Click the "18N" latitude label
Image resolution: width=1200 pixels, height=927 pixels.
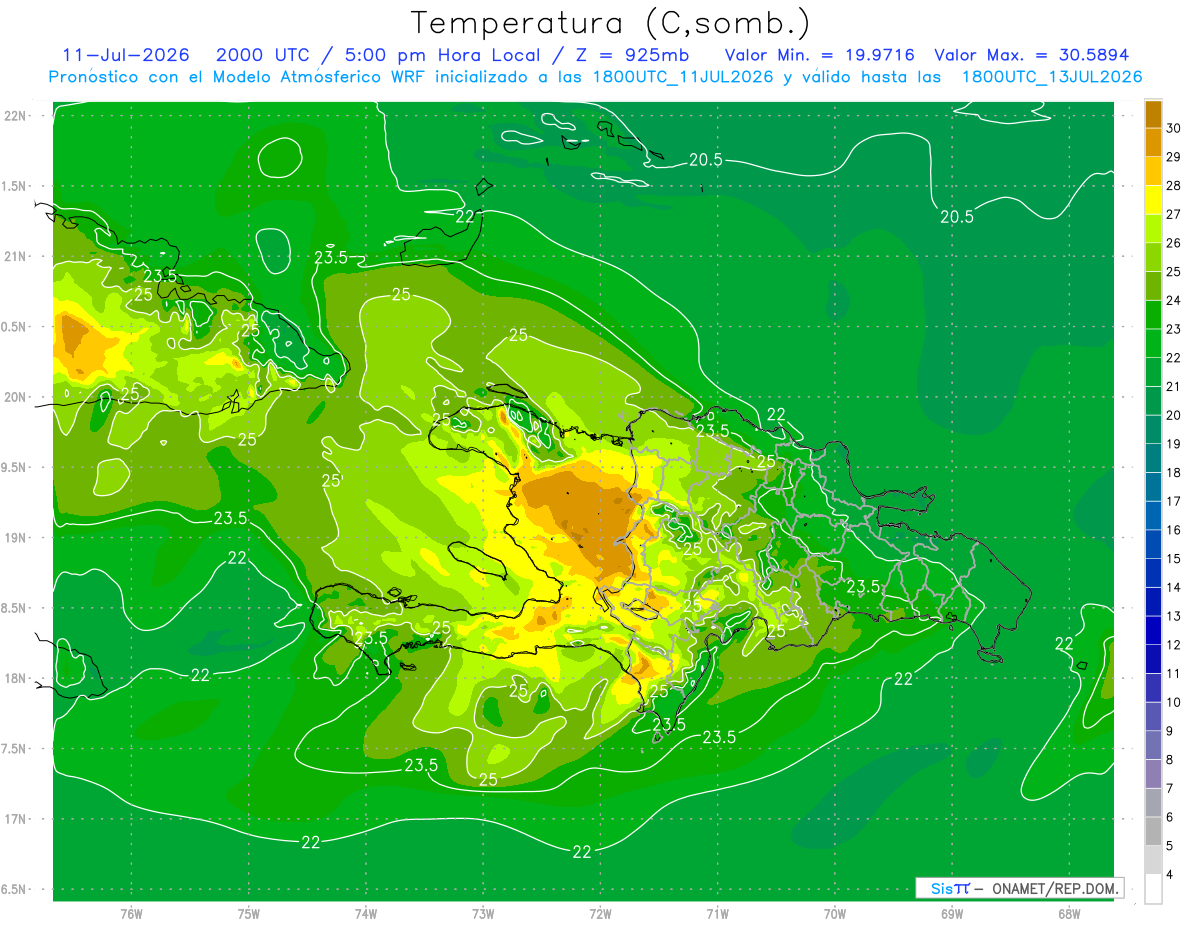(15, 678)
